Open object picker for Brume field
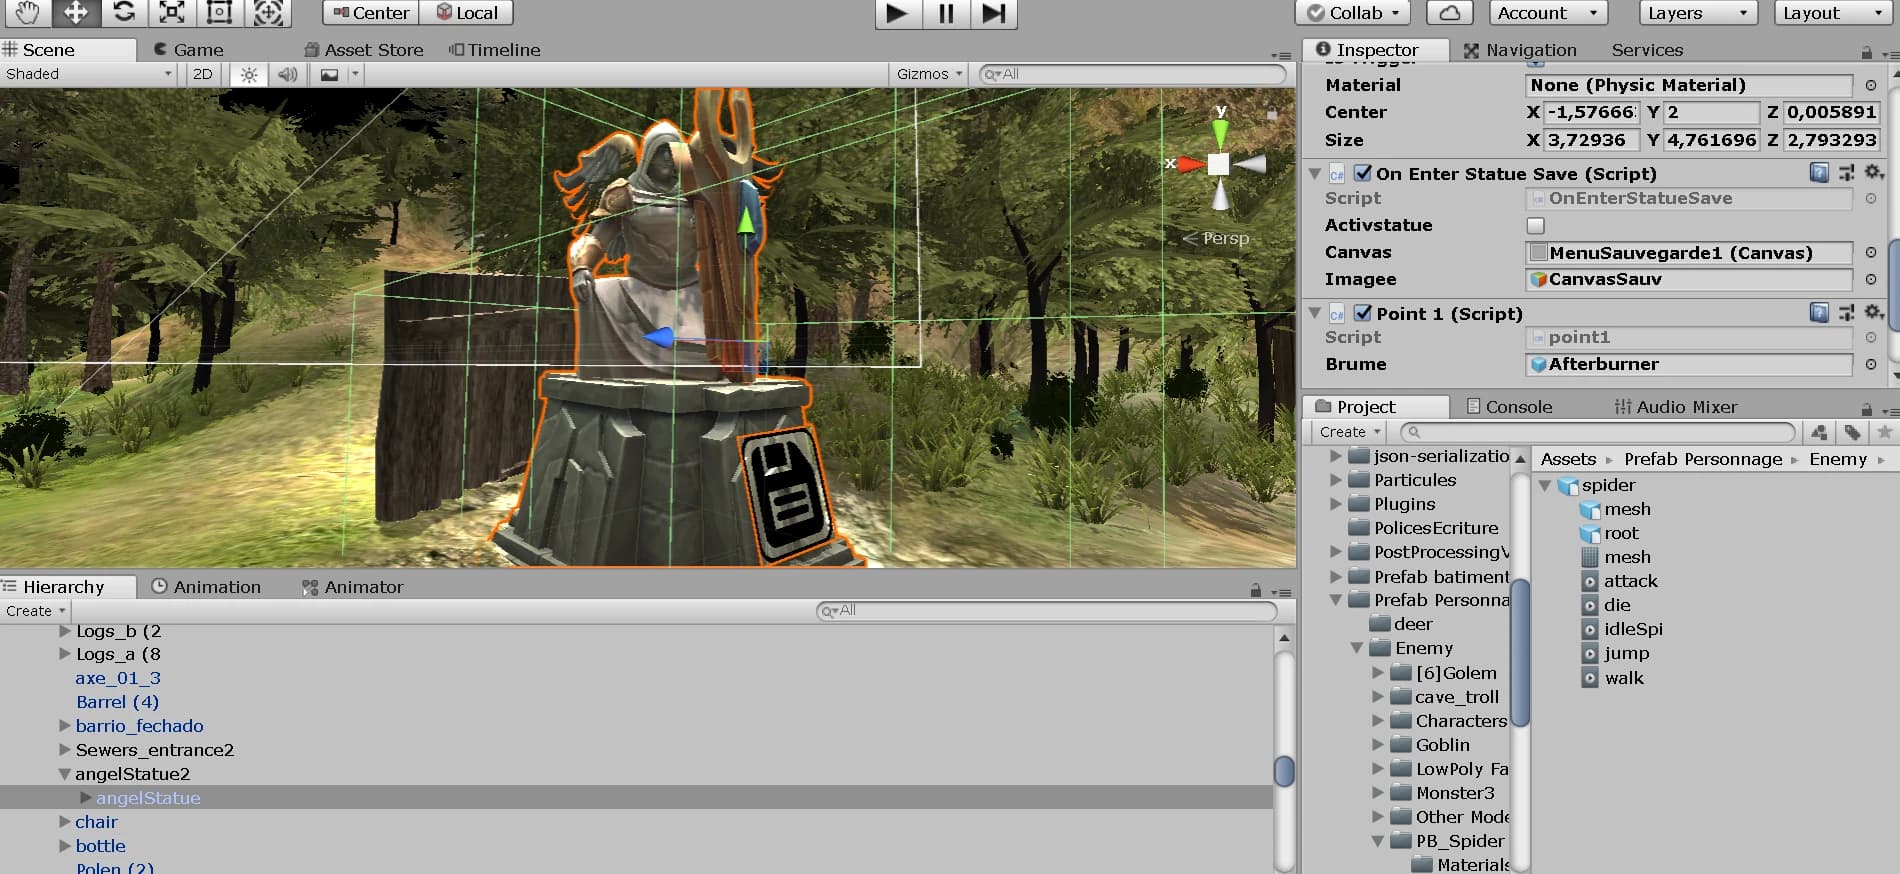 1871,365
